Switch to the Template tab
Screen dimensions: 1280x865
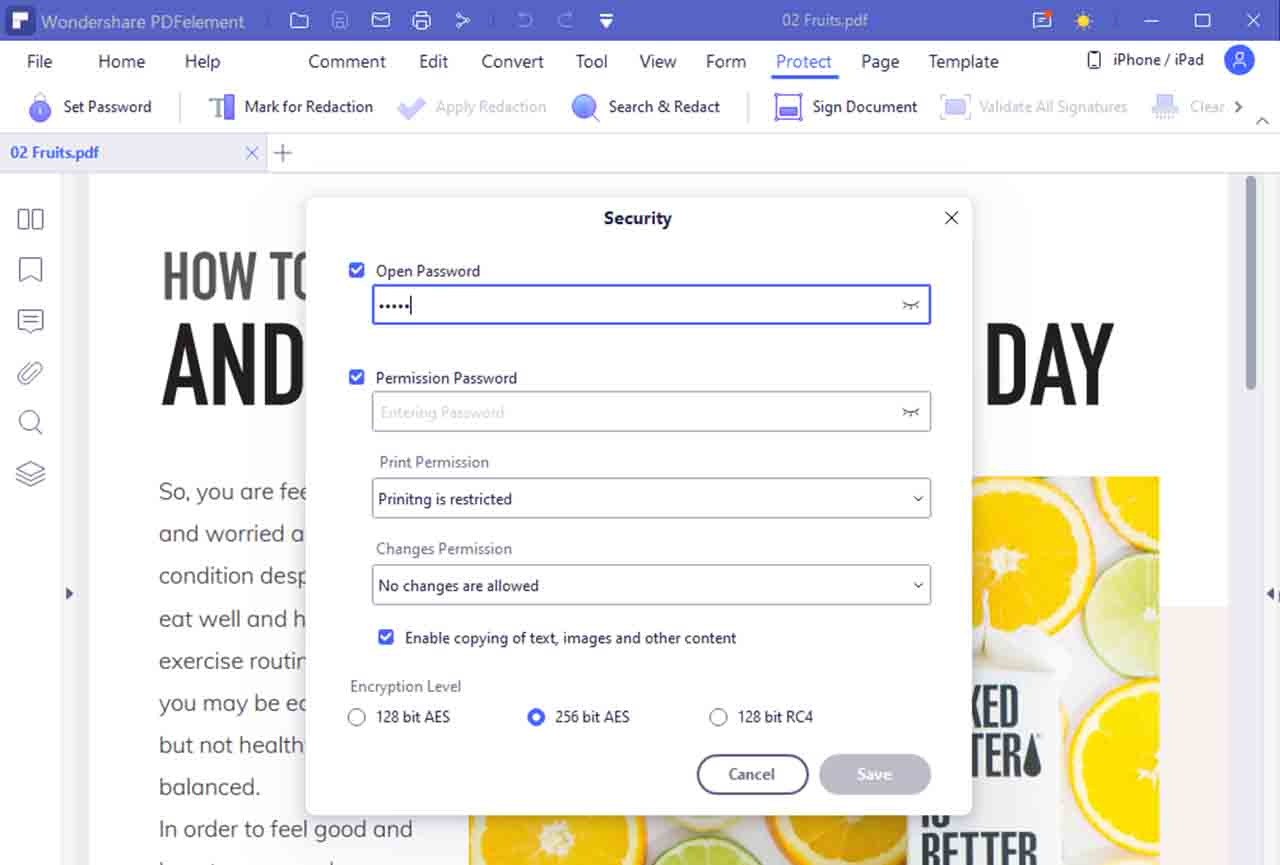click(x=963, y=61)
